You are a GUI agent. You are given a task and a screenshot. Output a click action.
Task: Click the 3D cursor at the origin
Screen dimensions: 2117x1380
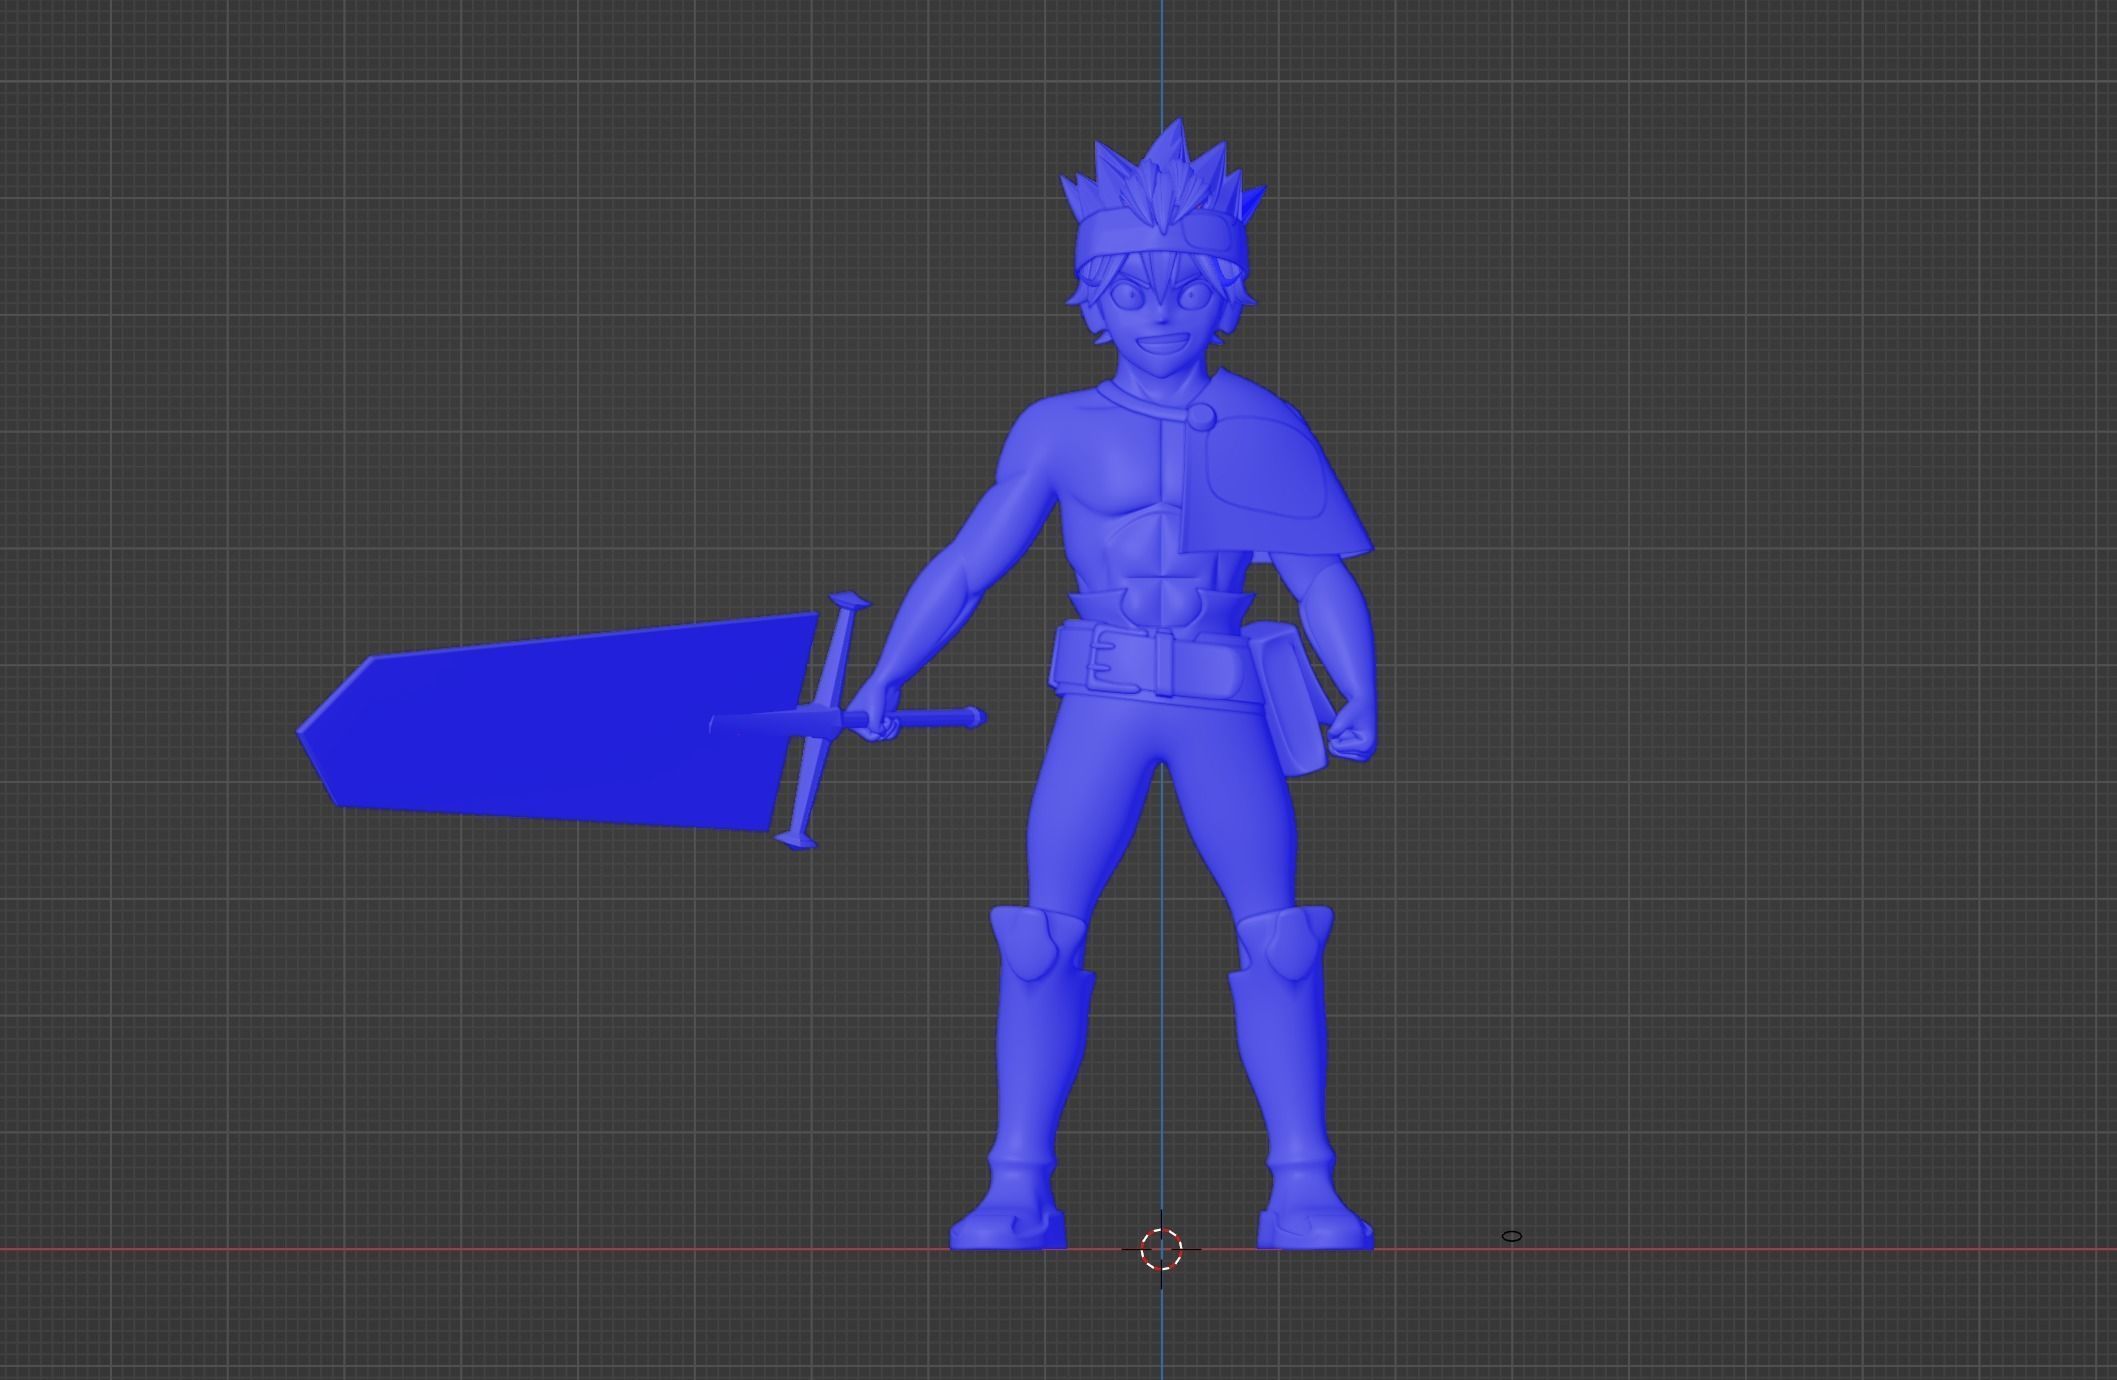pyautogui.click(x=1161, y=1249)
